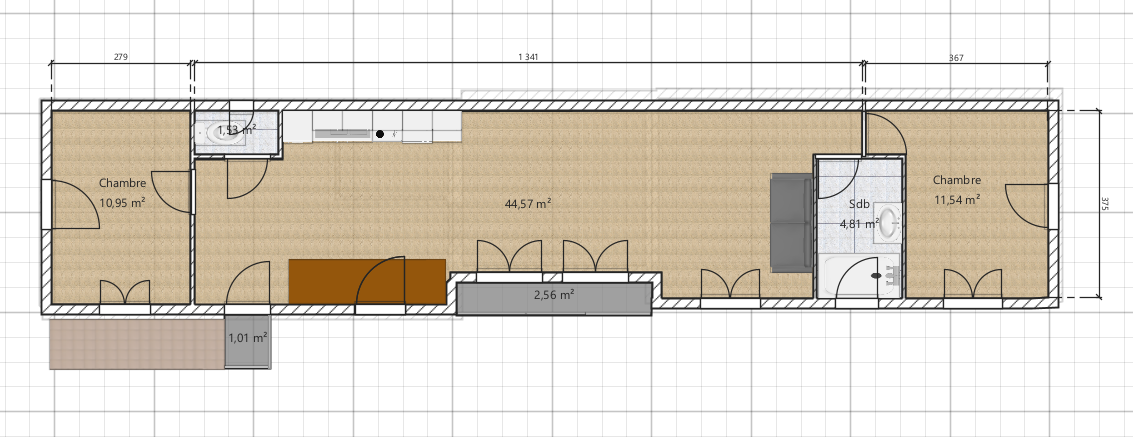
Task: Select the gray 2,56 m² exterior area
Action: point(554,299)
